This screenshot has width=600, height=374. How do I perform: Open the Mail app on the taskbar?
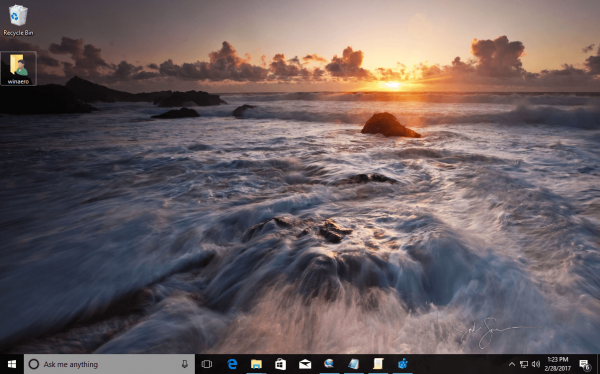pos(305,364)
